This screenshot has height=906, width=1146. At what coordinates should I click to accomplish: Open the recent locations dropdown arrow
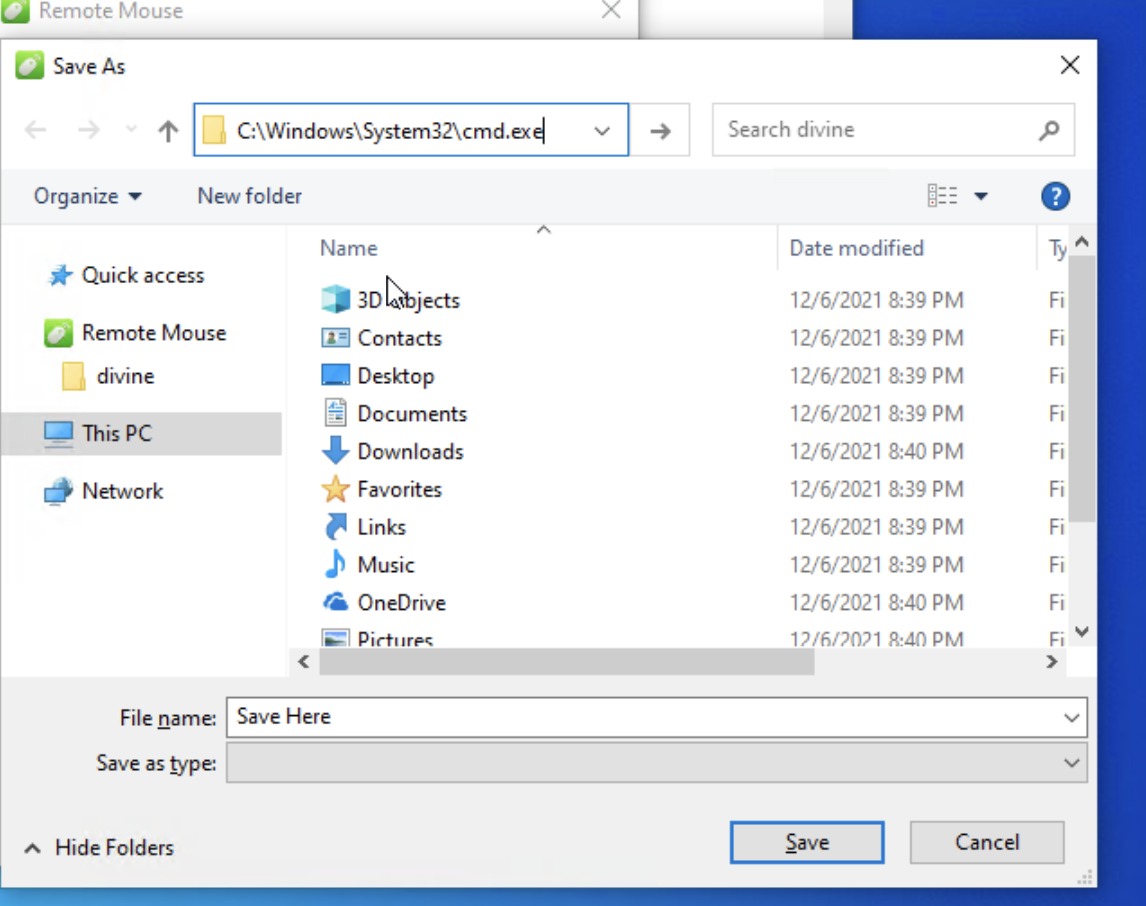coord(131,130)
